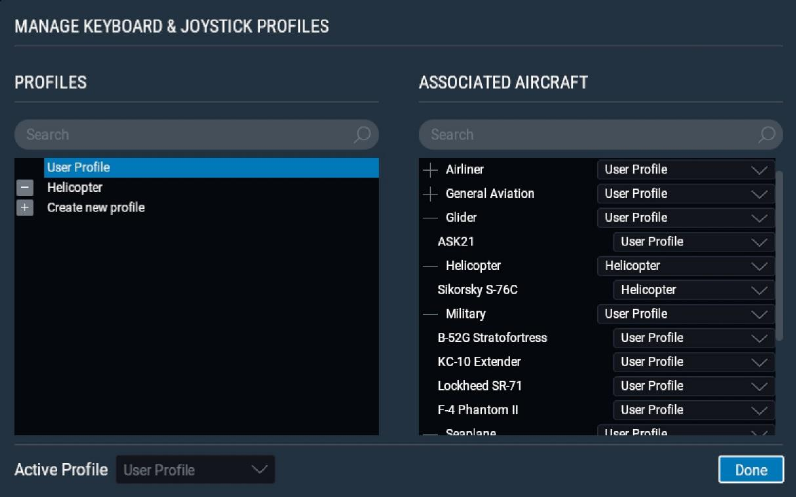Expand the Airliner category
Screen dimensions: 796x497
pyautogui.click(x=431, y=170)
